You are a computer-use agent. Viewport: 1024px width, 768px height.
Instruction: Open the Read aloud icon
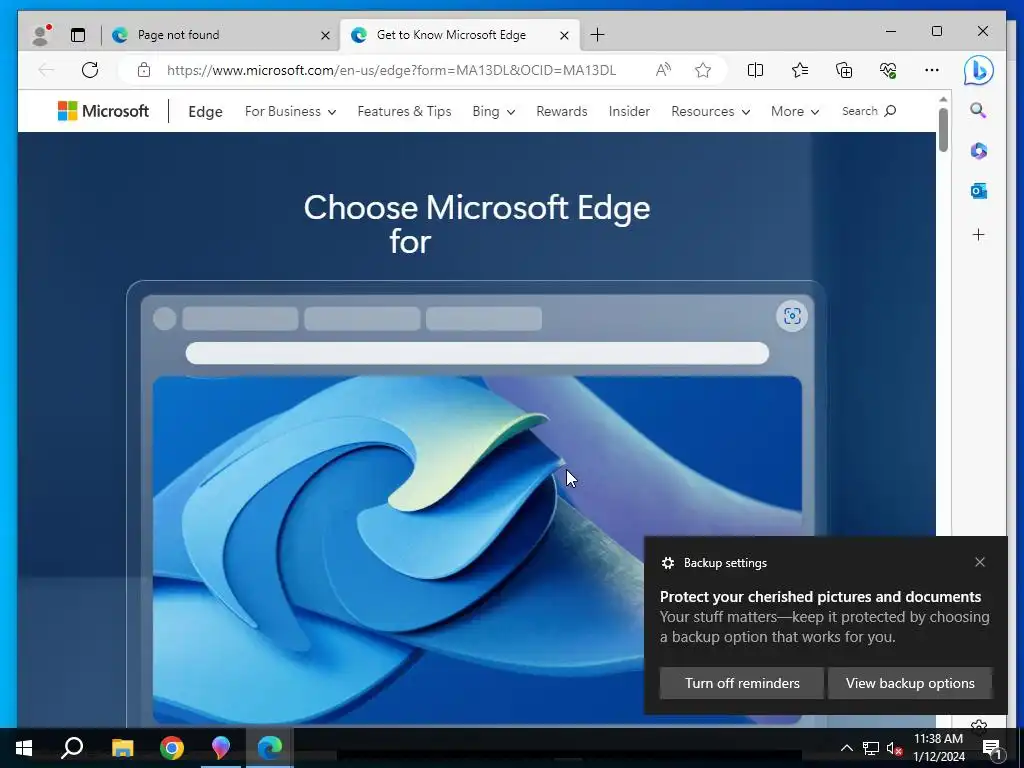coord(663,70)
